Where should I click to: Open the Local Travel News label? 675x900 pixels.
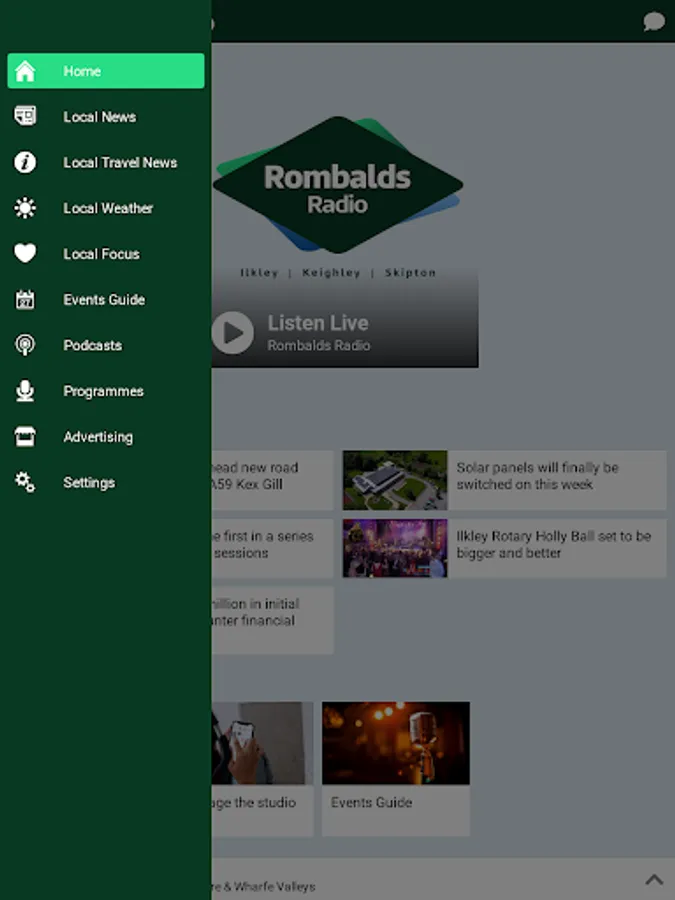click(120, 162)
